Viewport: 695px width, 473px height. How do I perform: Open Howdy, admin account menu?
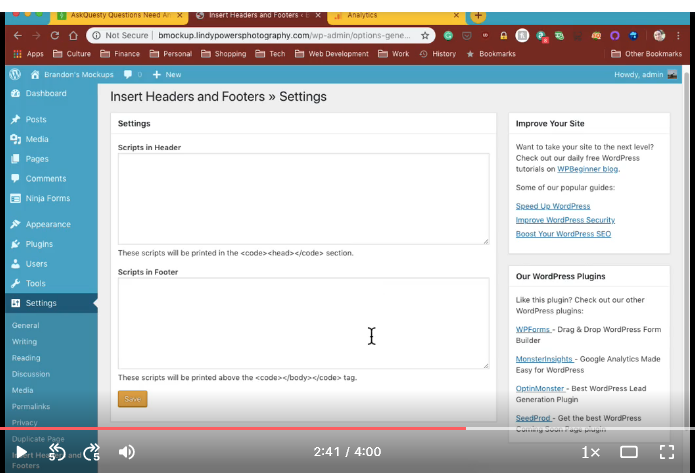click(x=645, y=74)
